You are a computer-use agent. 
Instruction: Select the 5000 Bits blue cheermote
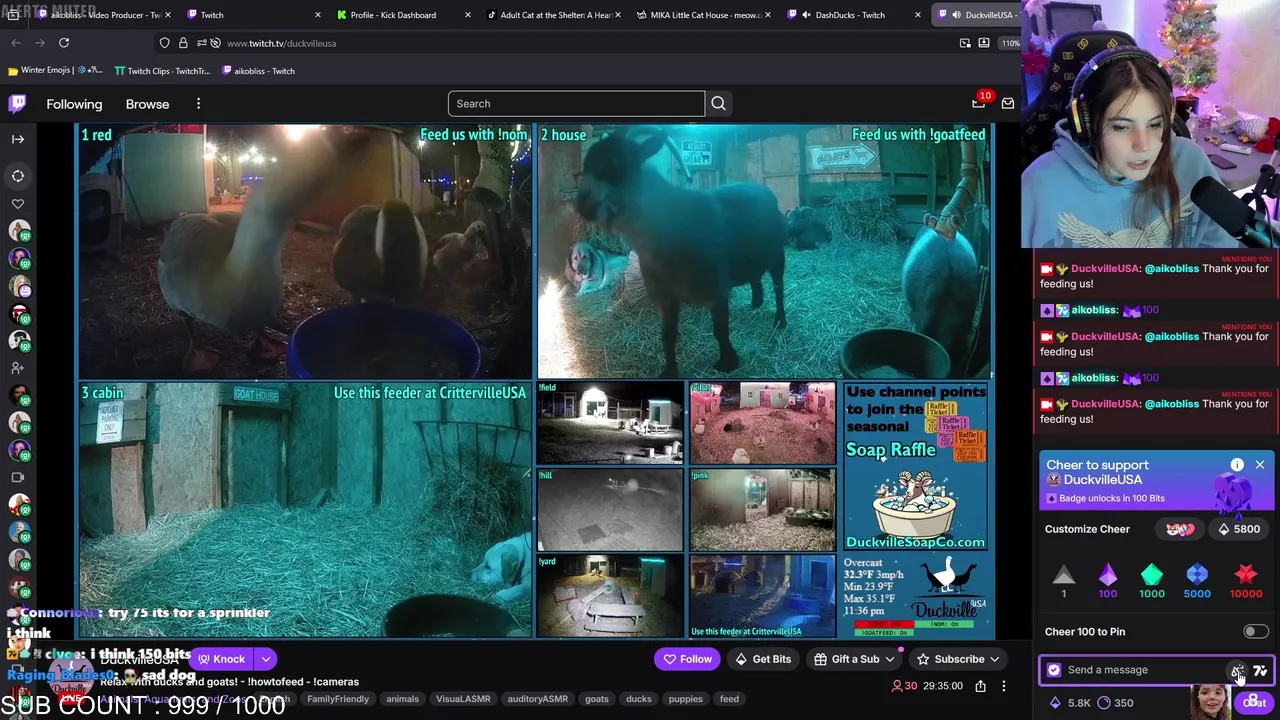pos(1197,581)
